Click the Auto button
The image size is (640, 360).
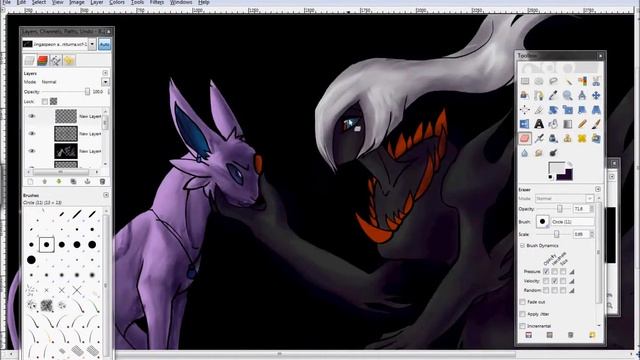click(104, 44)
